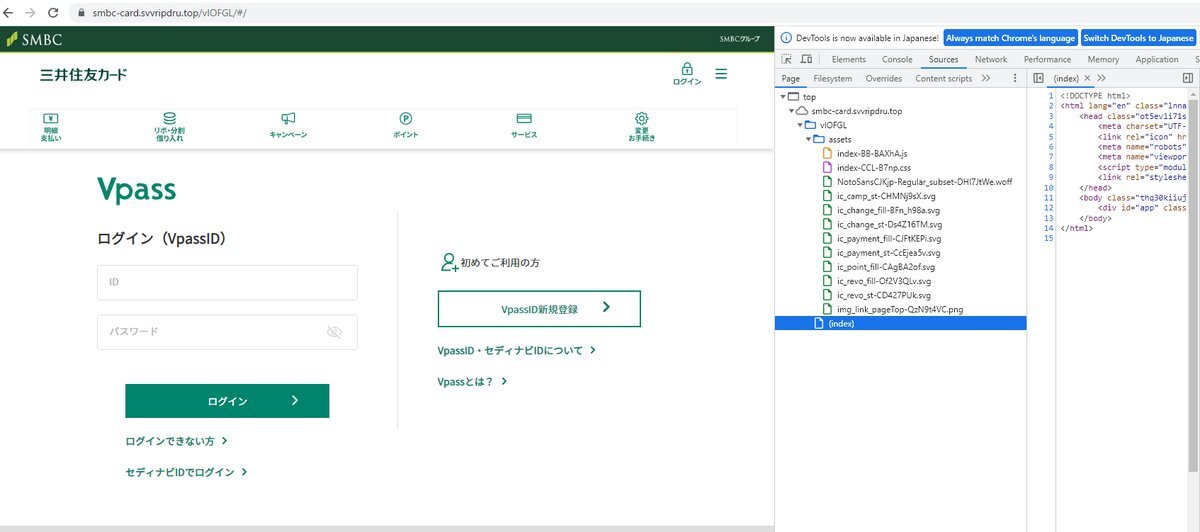Toggle the device toolbar icon
Image resolution: width=1200 pixels, height=532 pixels.
pyautogui.click(x=806, y=60)
